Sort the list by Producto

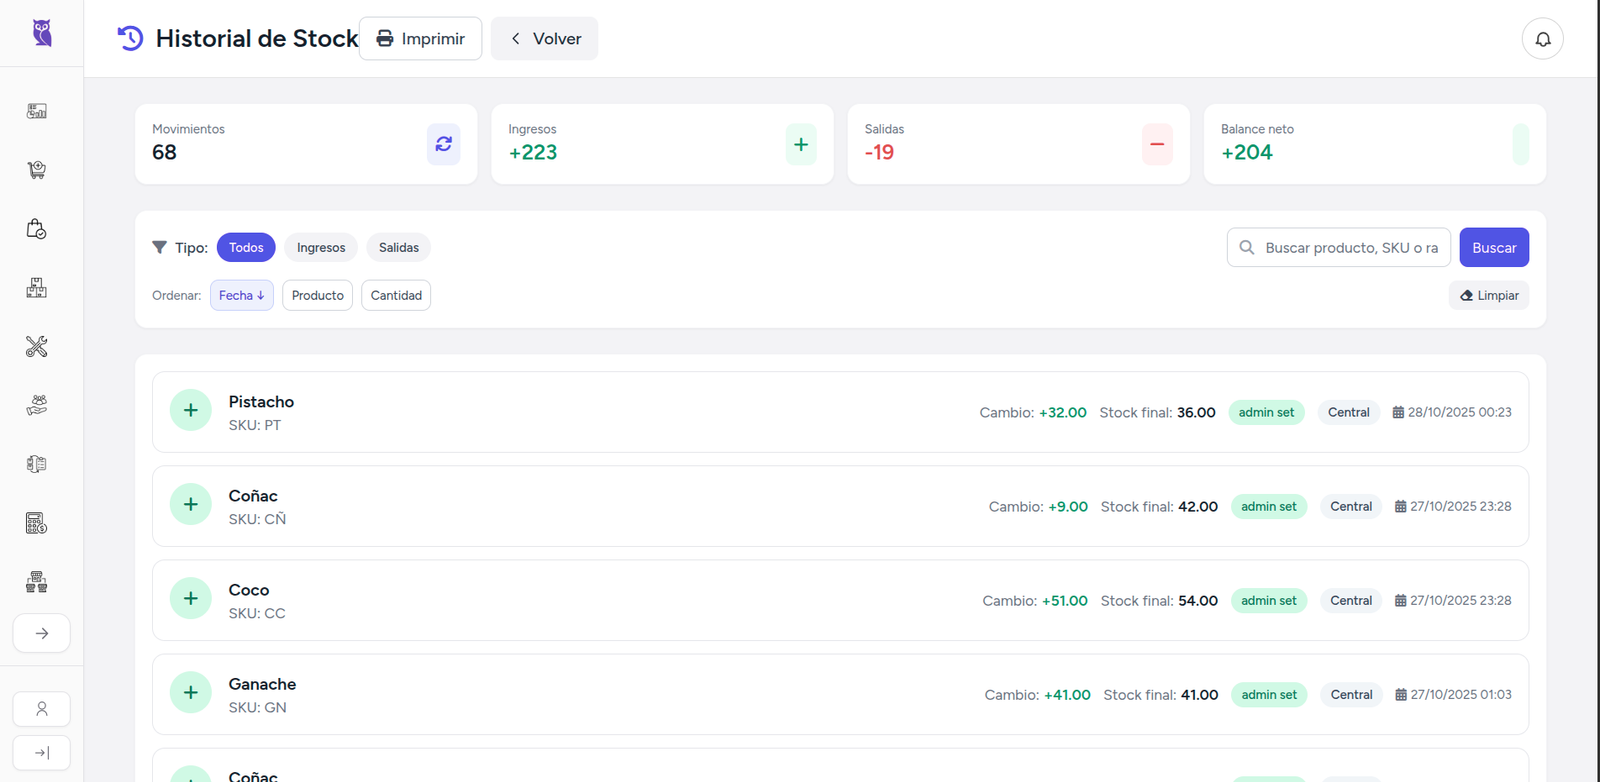tap(317, 296)
